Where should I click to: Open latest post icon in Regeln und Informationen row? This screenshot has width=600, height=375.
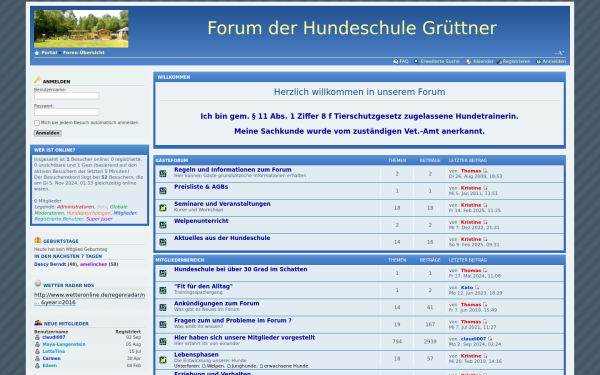485,171
